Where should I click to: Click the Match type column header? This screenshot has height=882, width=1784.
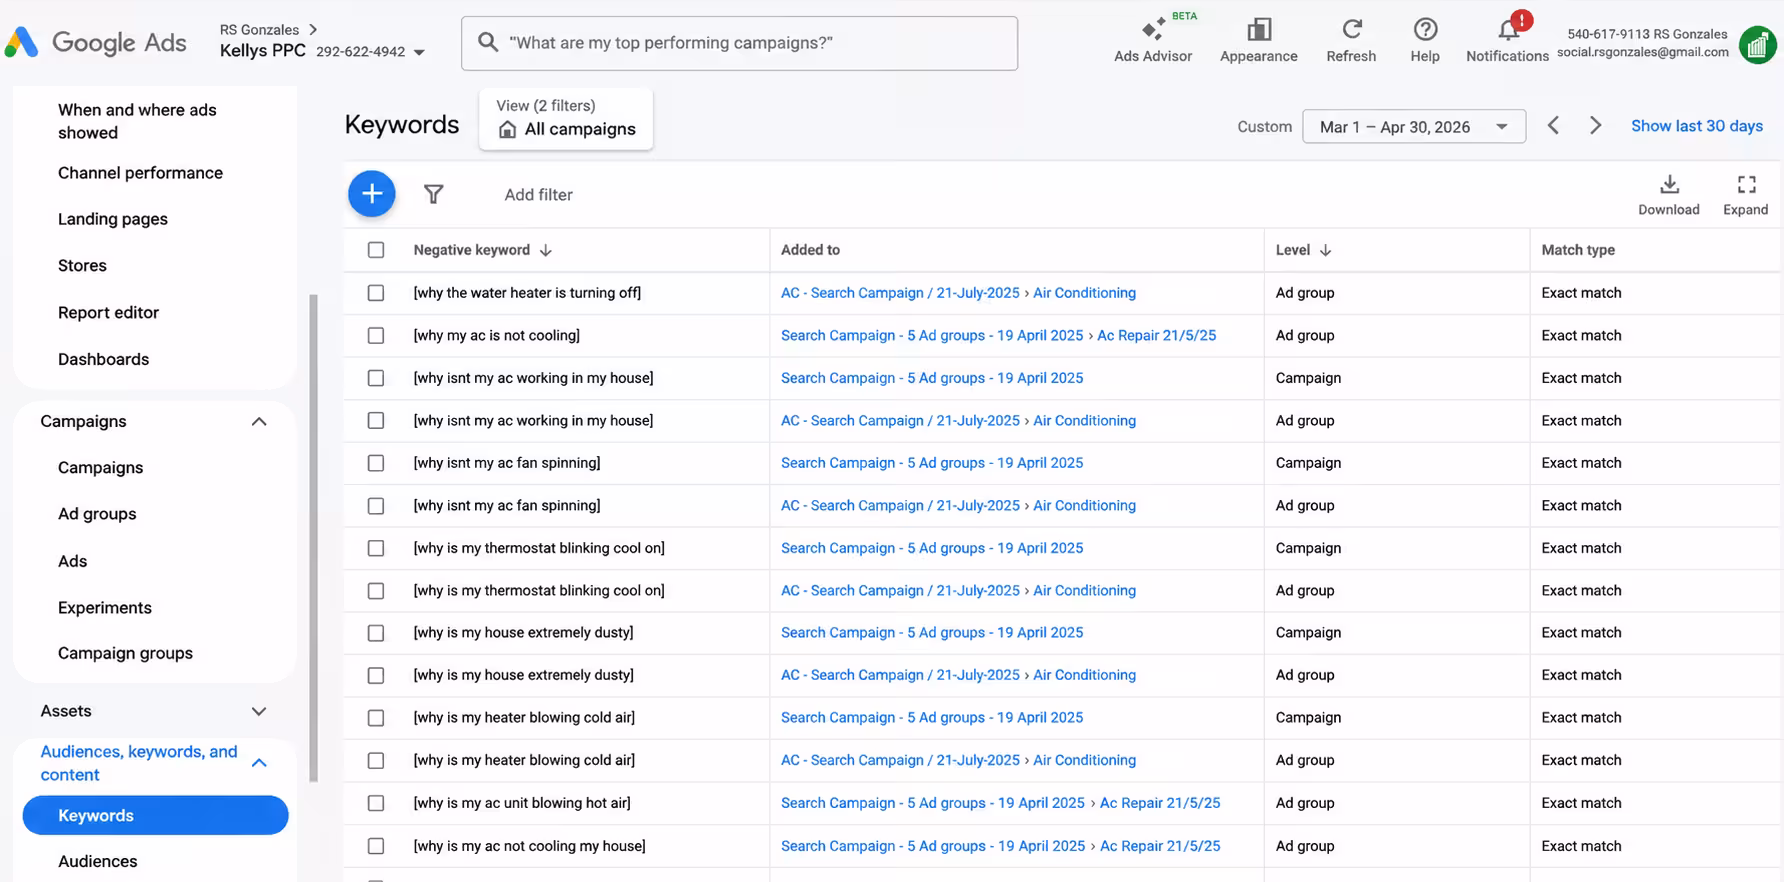(1578, 250)
